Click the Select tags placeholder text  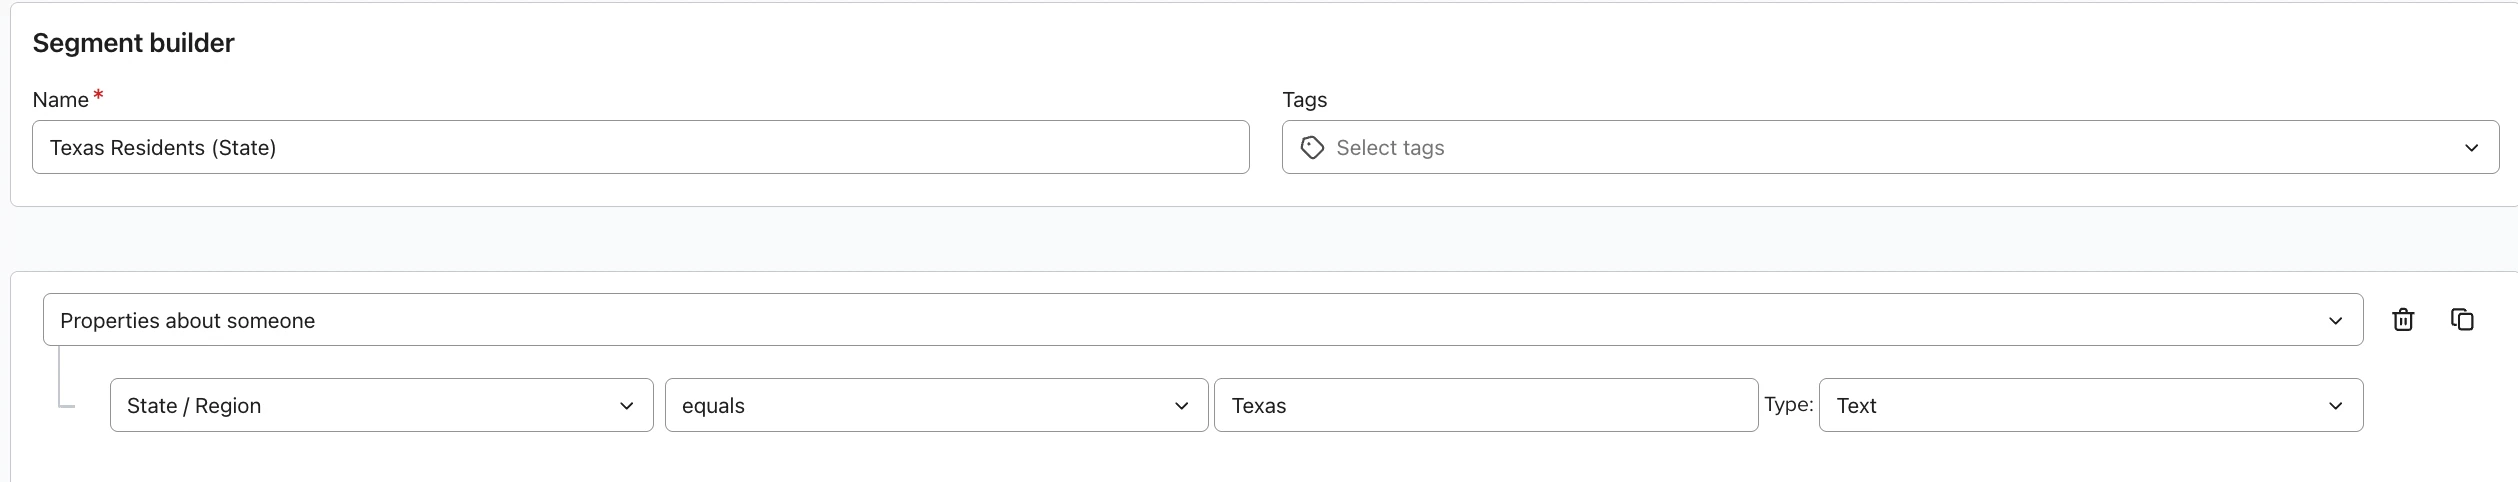tap(1390, 148)
